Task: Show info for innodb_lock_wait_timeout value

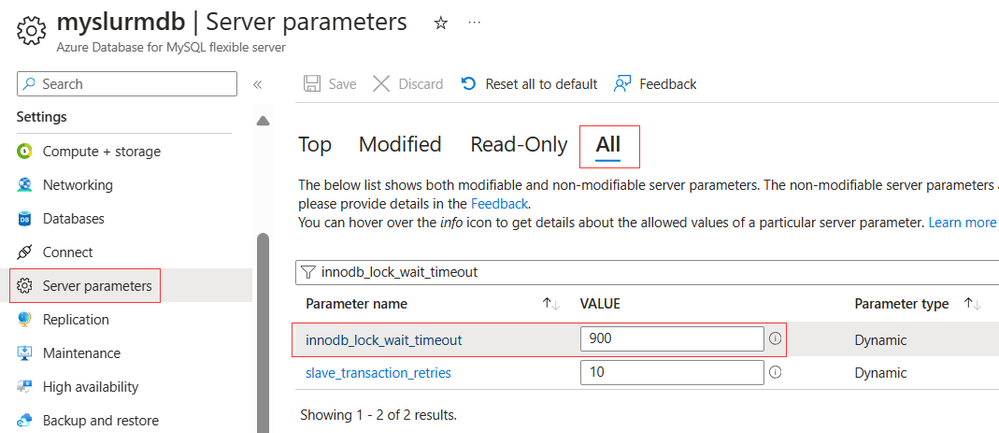Action: (775, 339)
